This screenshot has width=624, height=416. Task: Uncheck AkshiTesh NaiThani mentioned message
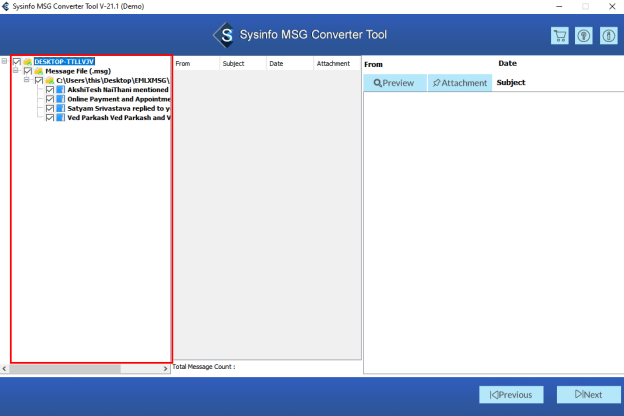coord(50,90)
